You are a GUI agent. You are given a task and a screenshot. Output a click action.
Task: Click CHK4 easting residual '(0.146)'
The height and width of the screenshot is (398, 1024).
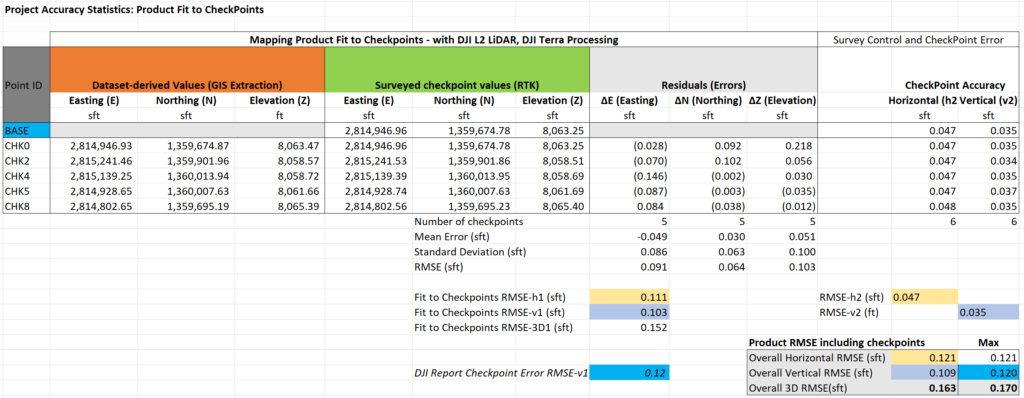pyautogui.click(x=650, y=175)
